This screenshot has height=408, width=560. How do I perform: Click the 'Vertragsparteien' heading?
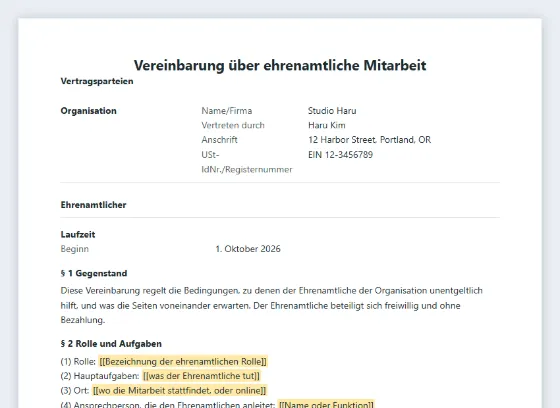pos(97,81)
